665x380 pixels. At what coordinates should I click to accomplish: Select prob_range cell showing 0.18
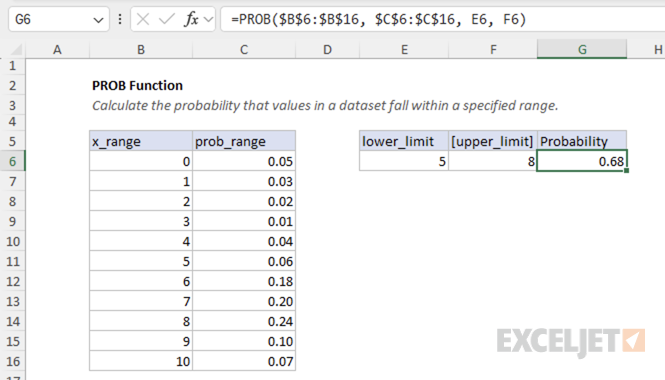[244, 281]
